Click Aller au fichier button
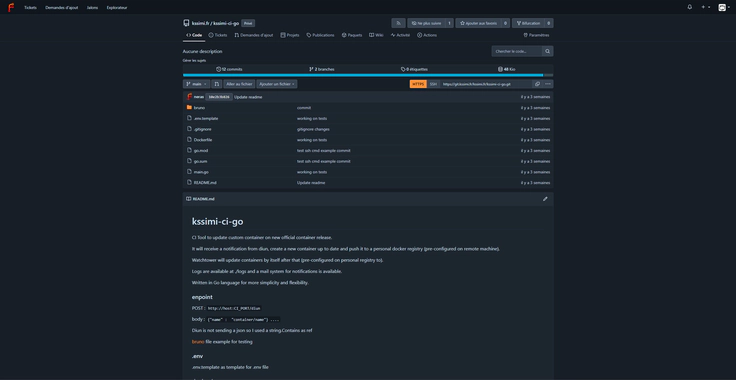 click(239, 84)
